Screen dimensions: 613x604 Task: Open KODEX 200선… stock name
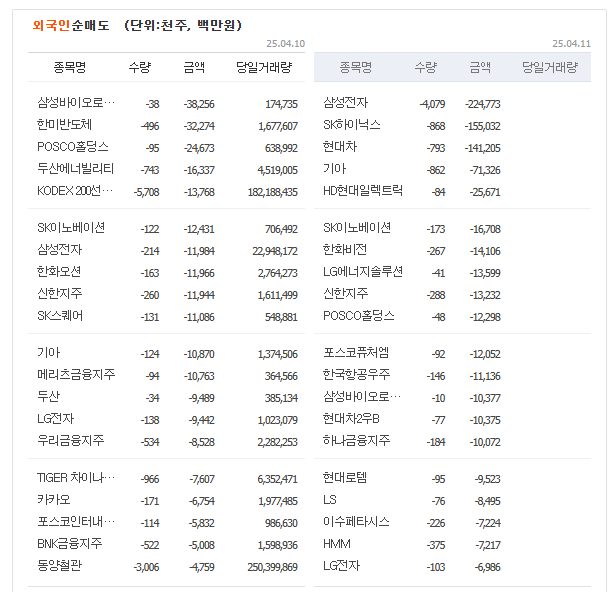click(75, 191)
